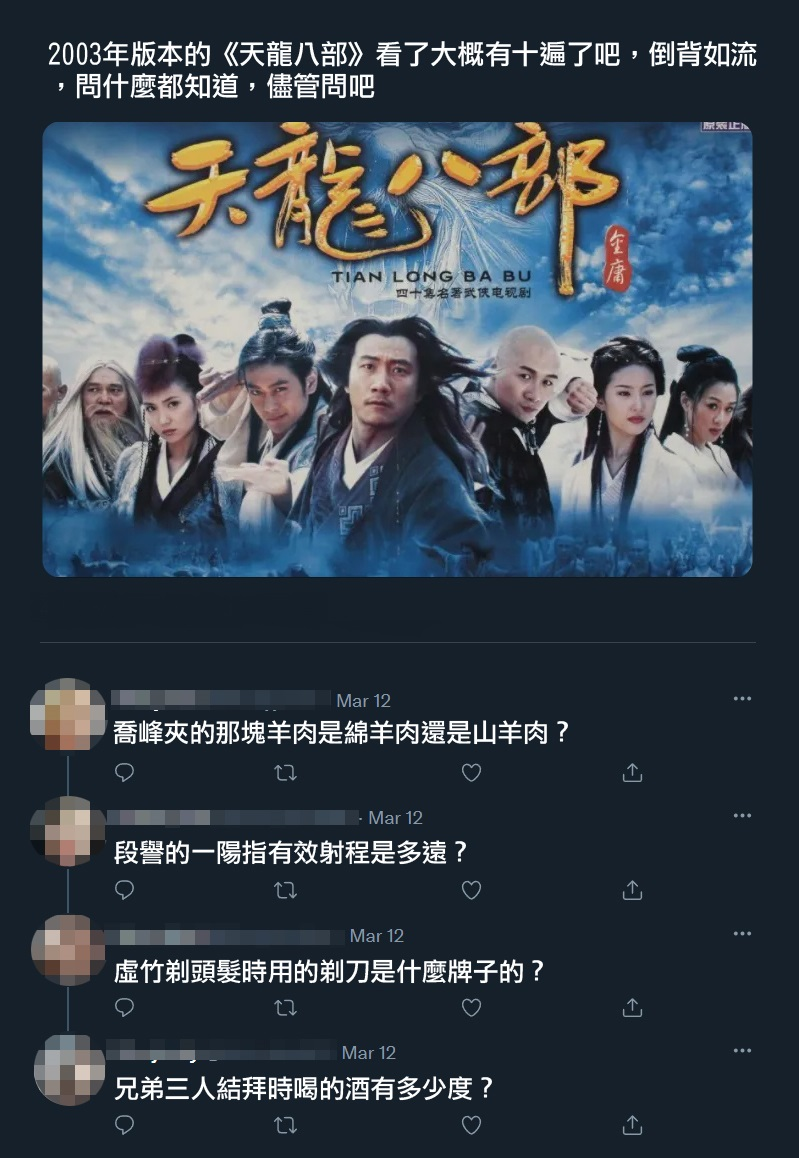Like the 段譽 一陽指 range comment
The image size is (799, 1158).
471,890
